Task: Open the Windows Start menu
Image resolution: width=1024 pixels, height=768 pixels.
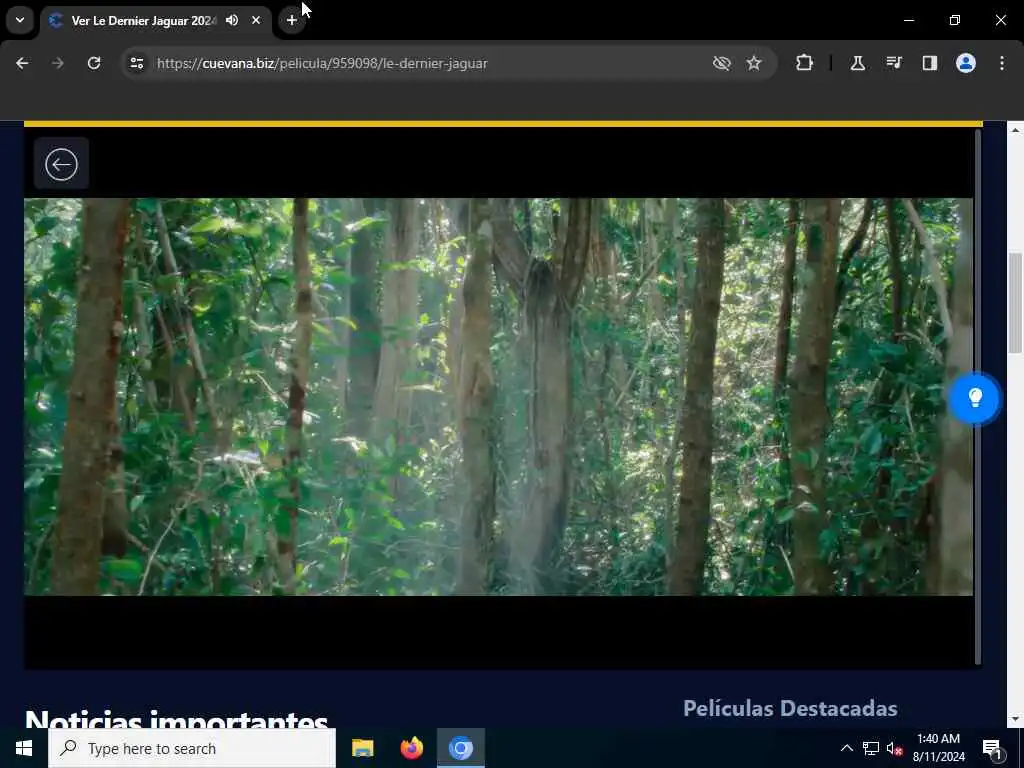Action: click(24, 748)
